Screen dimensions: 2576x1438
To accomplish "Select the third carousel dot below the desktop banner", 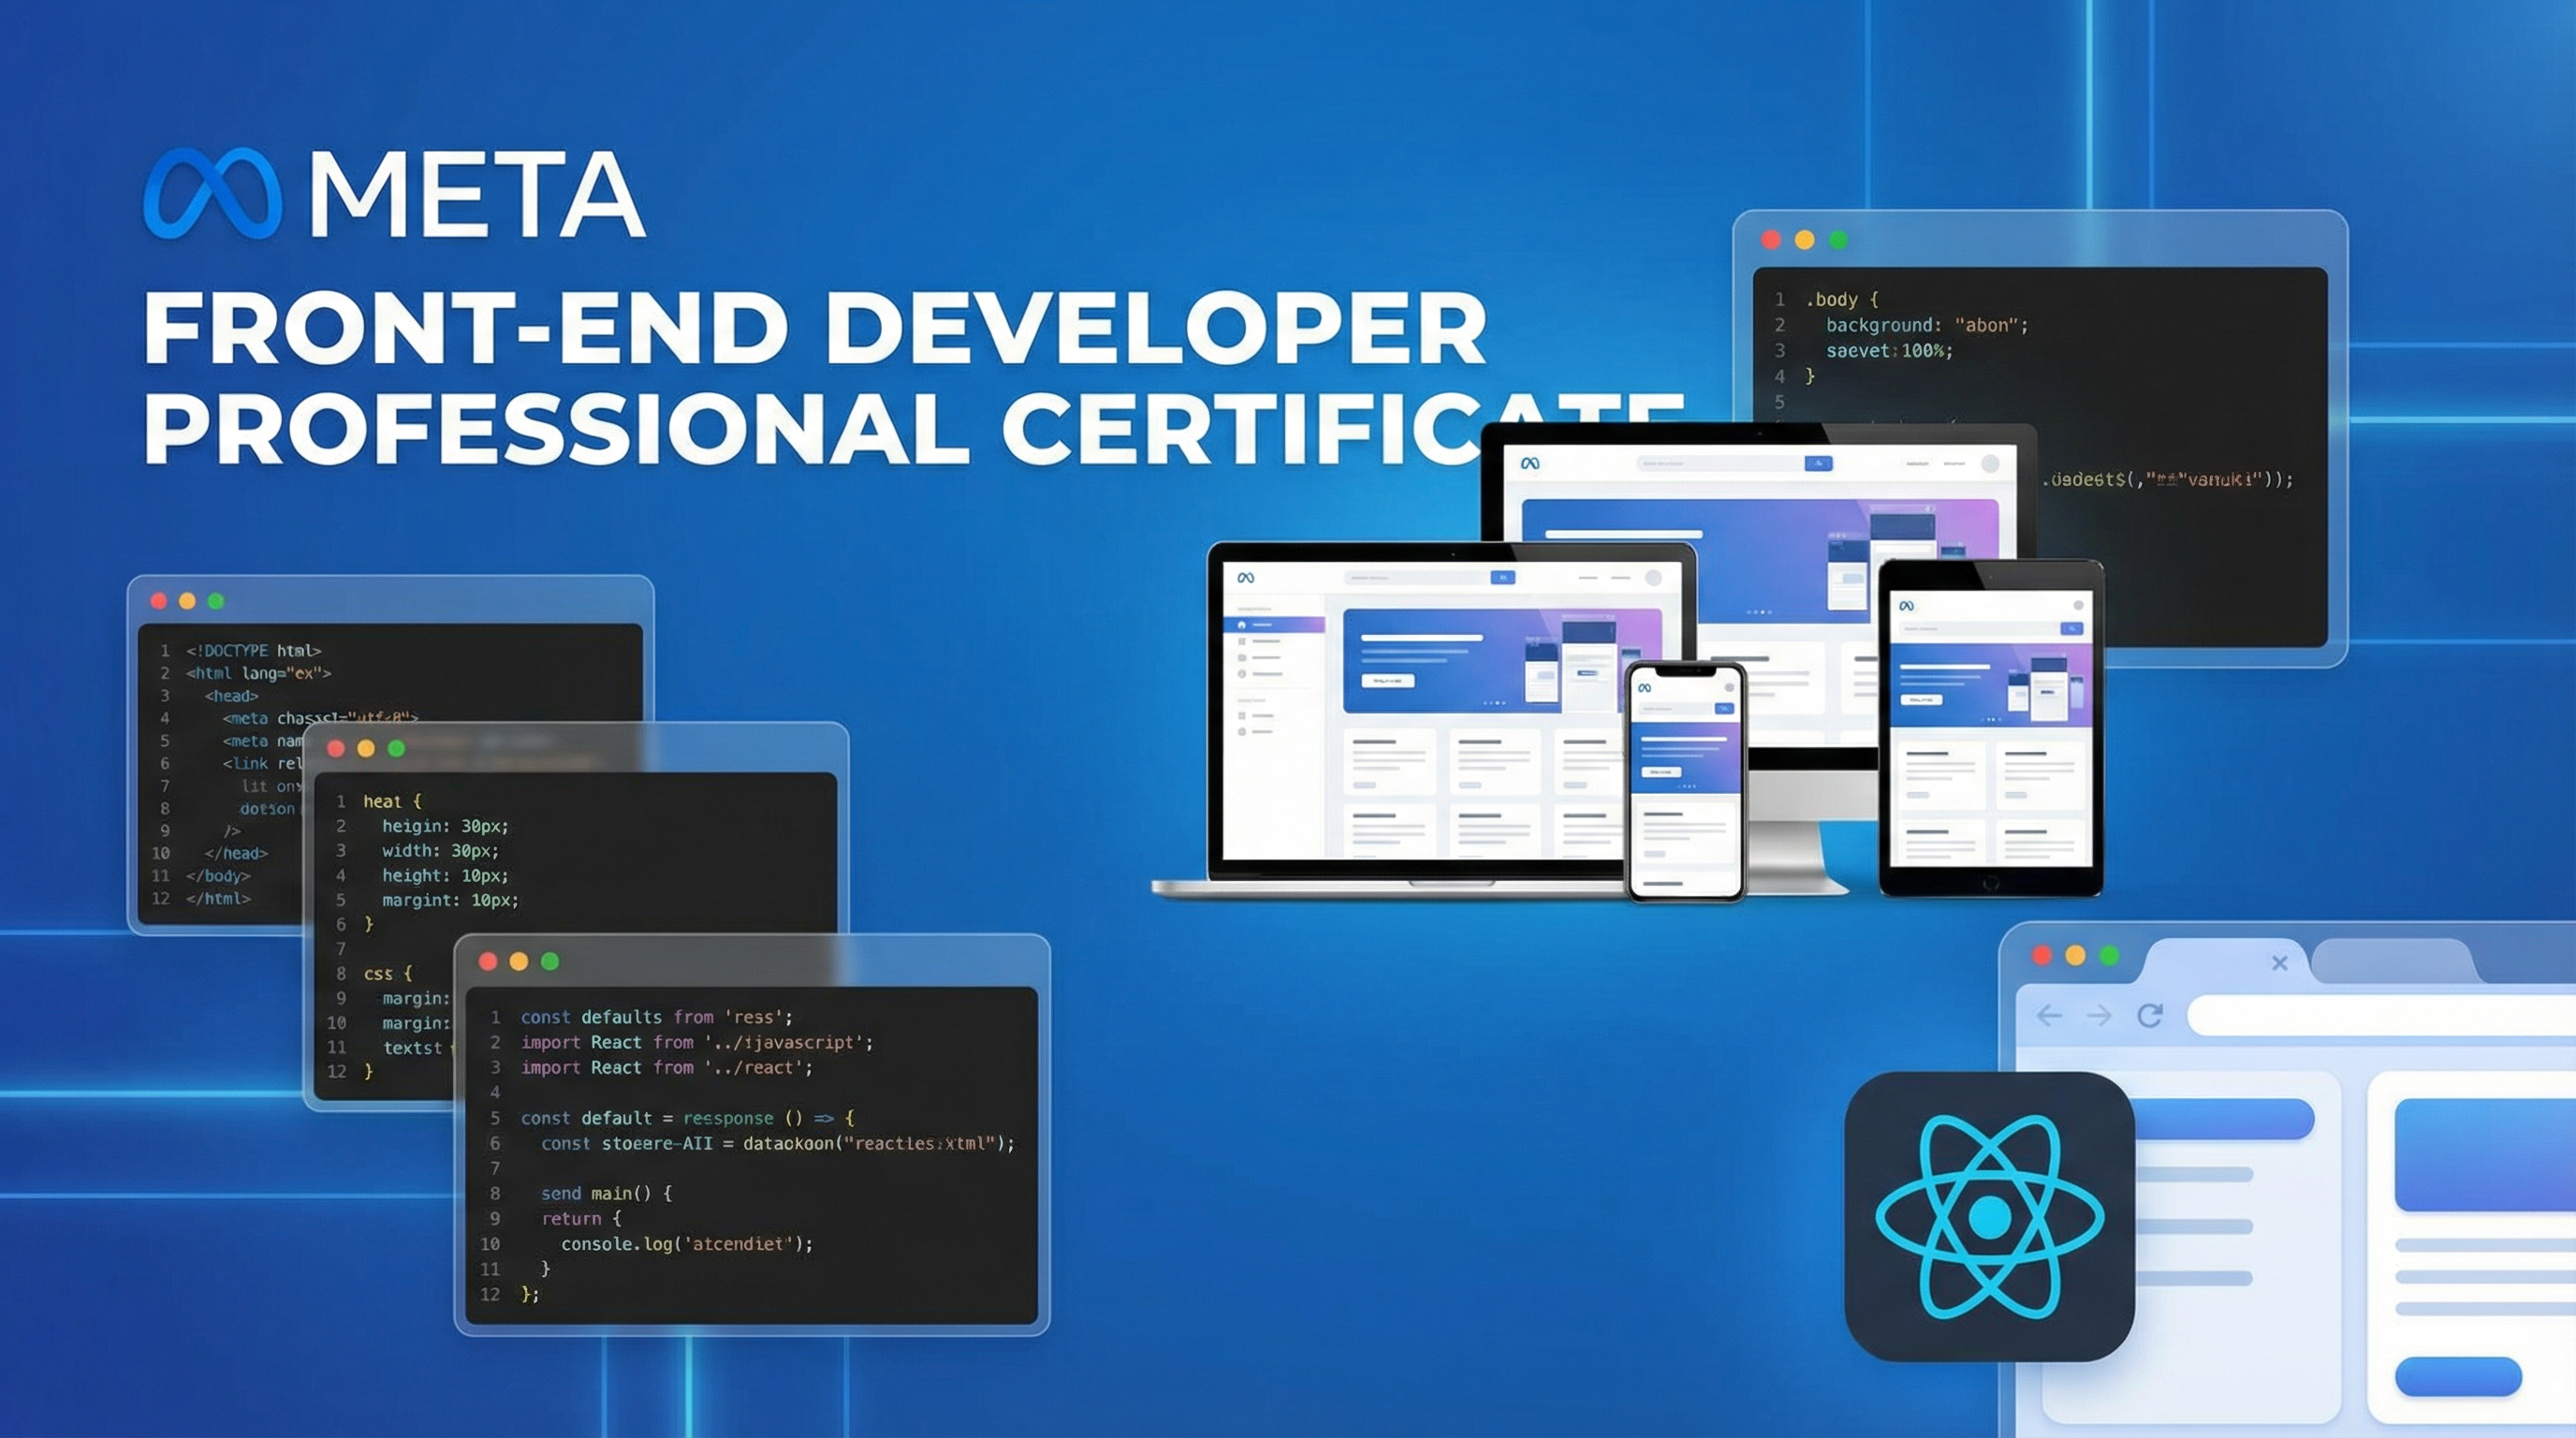I will point(1763,613).
